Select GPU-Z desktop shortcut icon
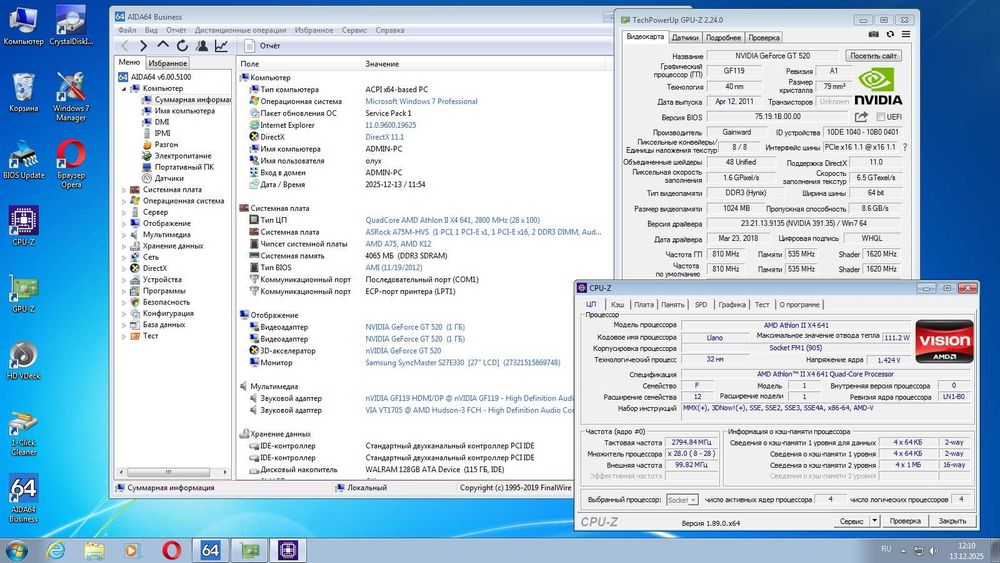Screen dimensions: 1000x563 coord(24,293)
